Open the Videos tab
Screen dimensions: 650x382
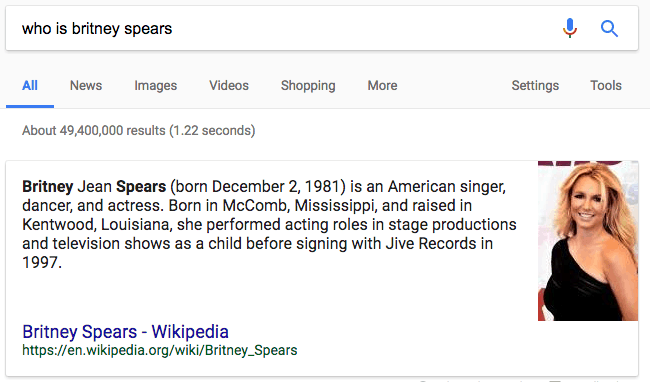(229, 85)
